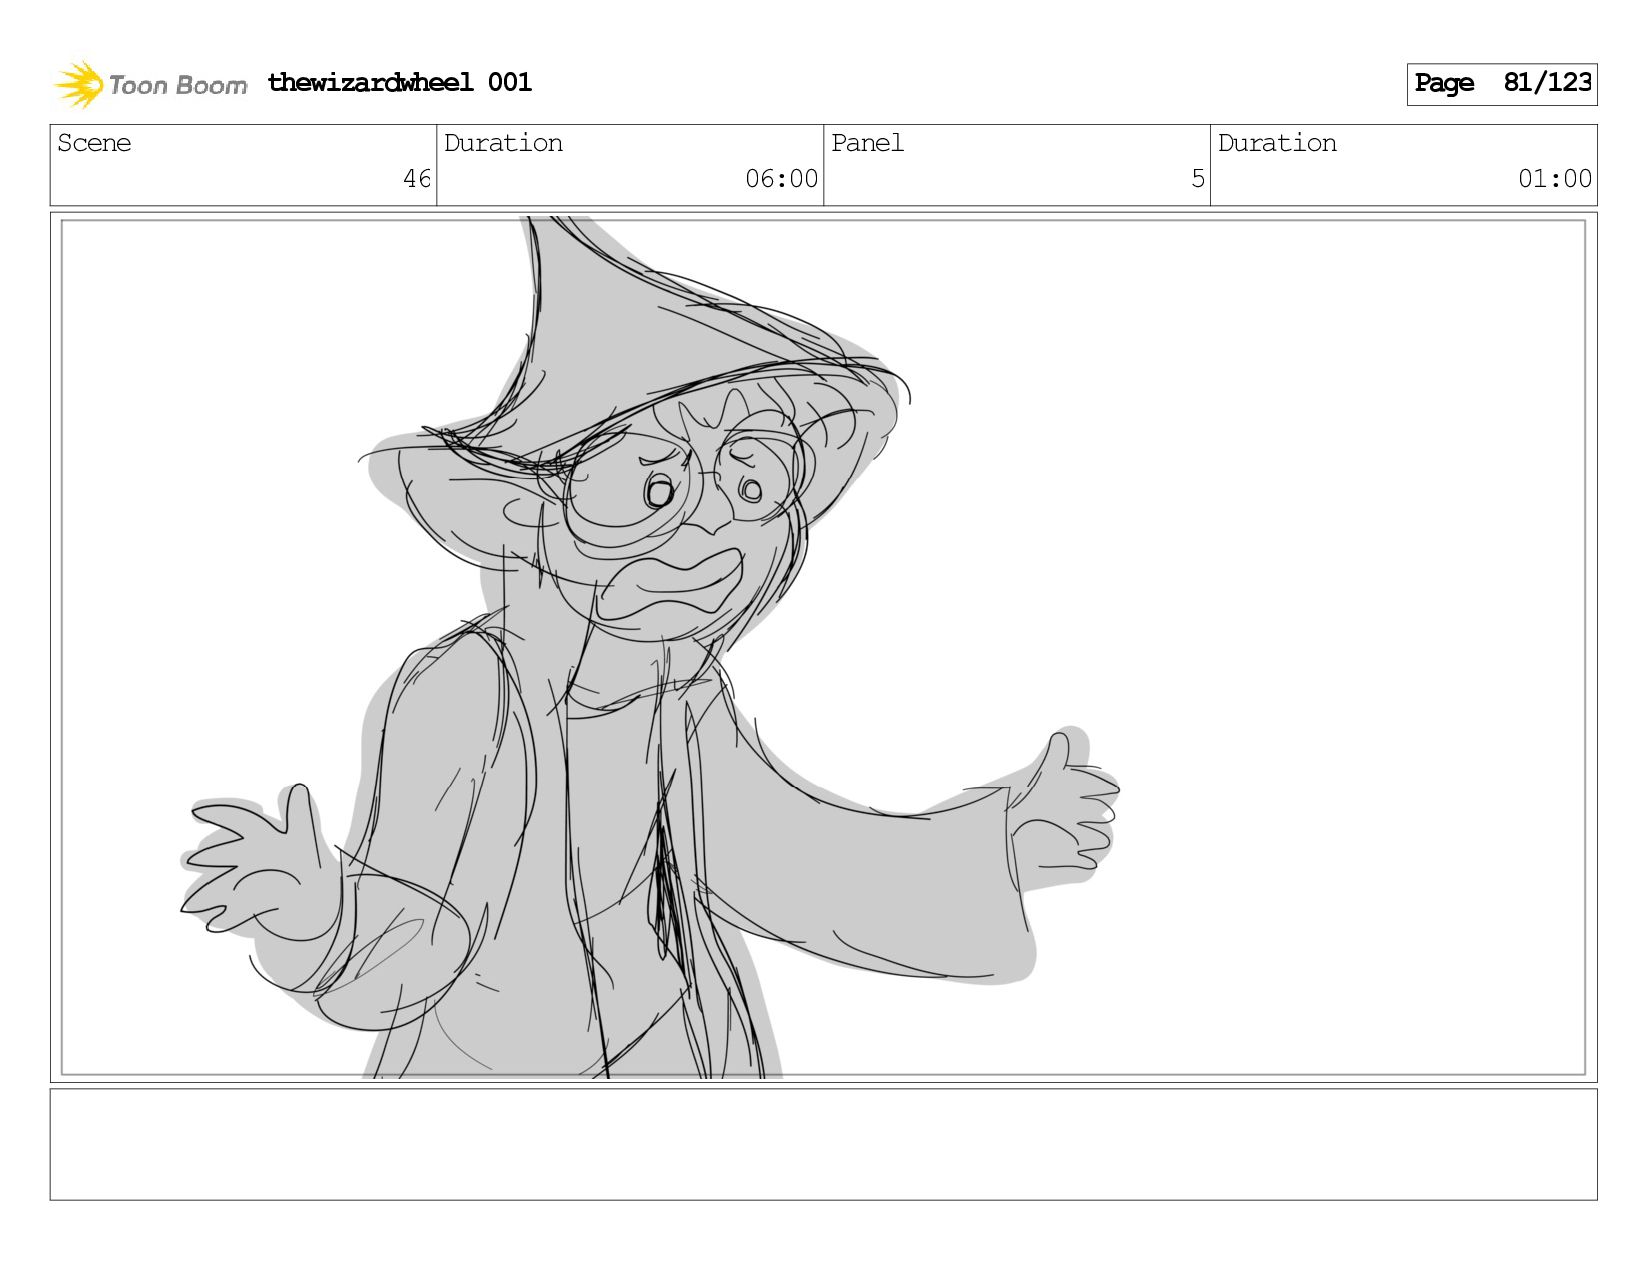Click the Duration label beside Panel

pos(1277,143)
